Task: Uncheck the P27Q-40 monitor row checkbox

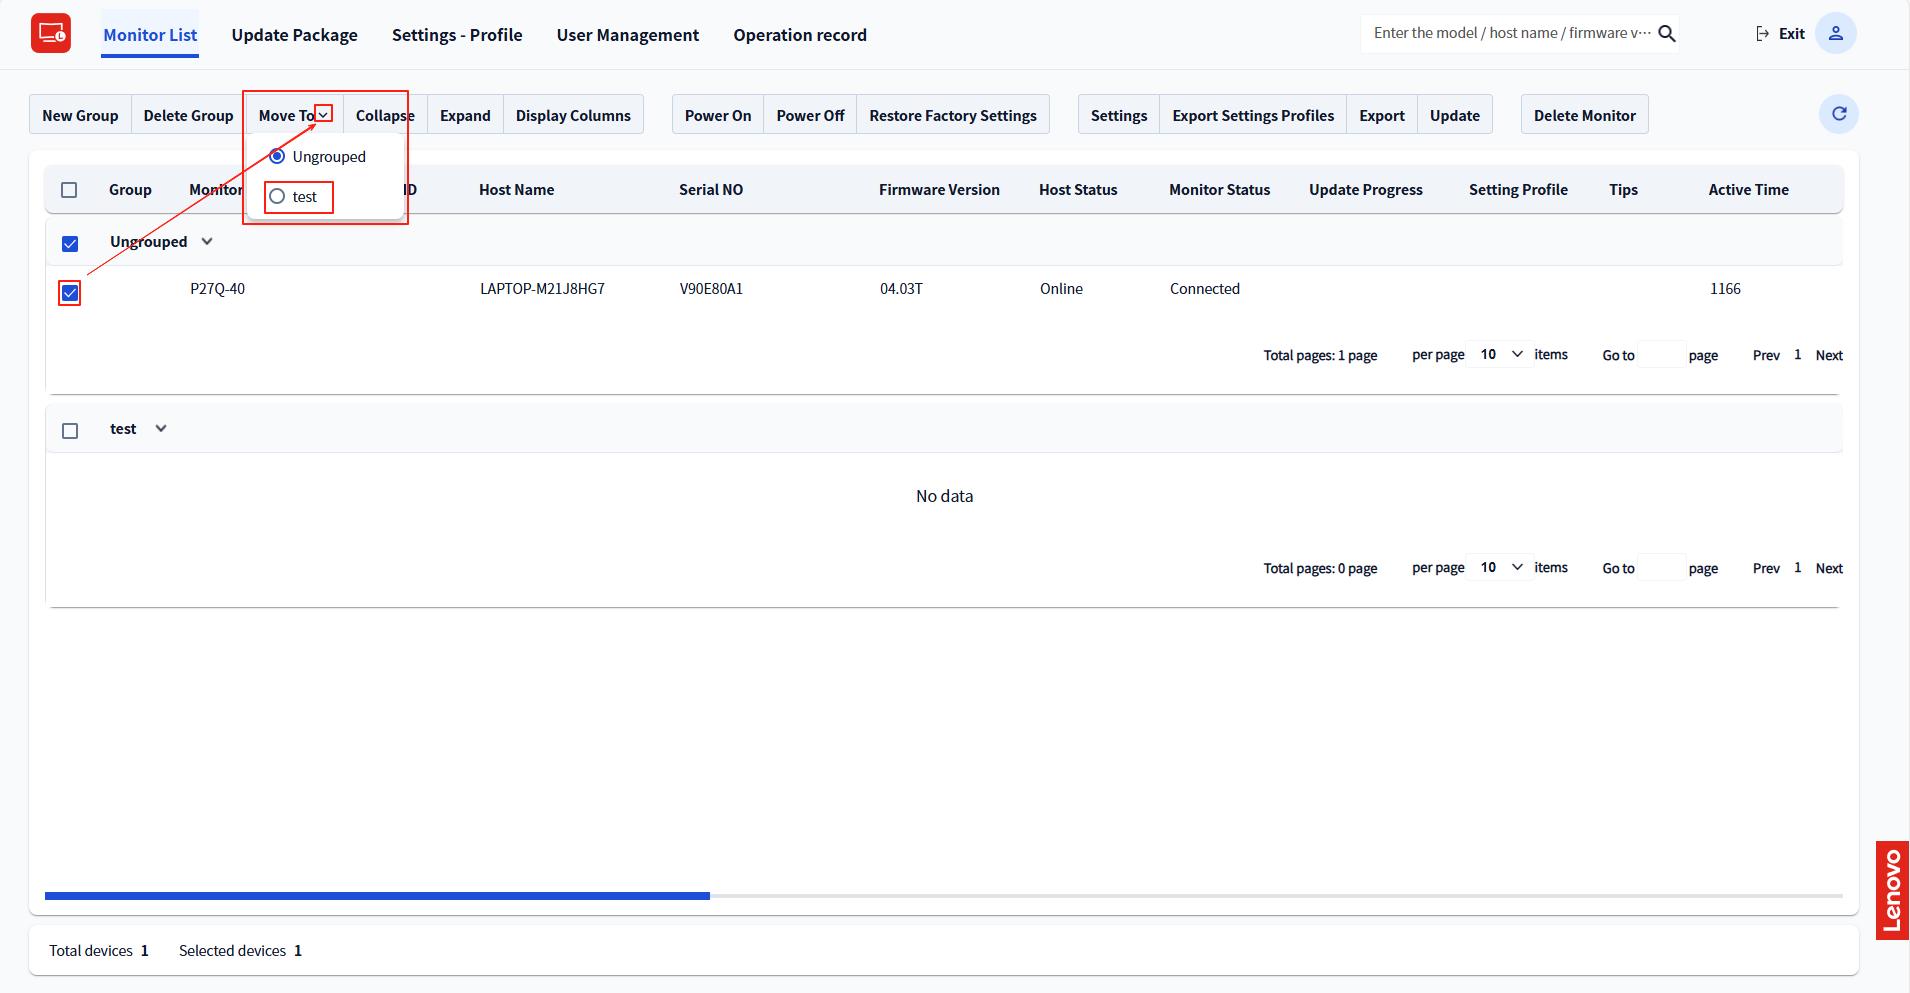Action: coord(70,293)
